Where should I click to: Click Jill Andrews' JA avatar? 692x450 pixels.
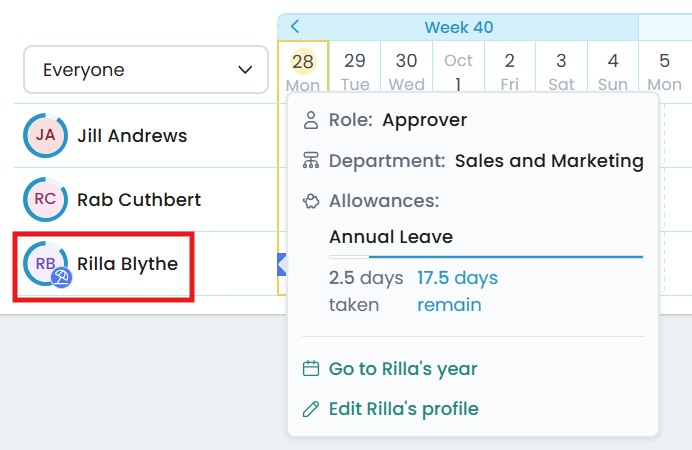coord(45,135)
